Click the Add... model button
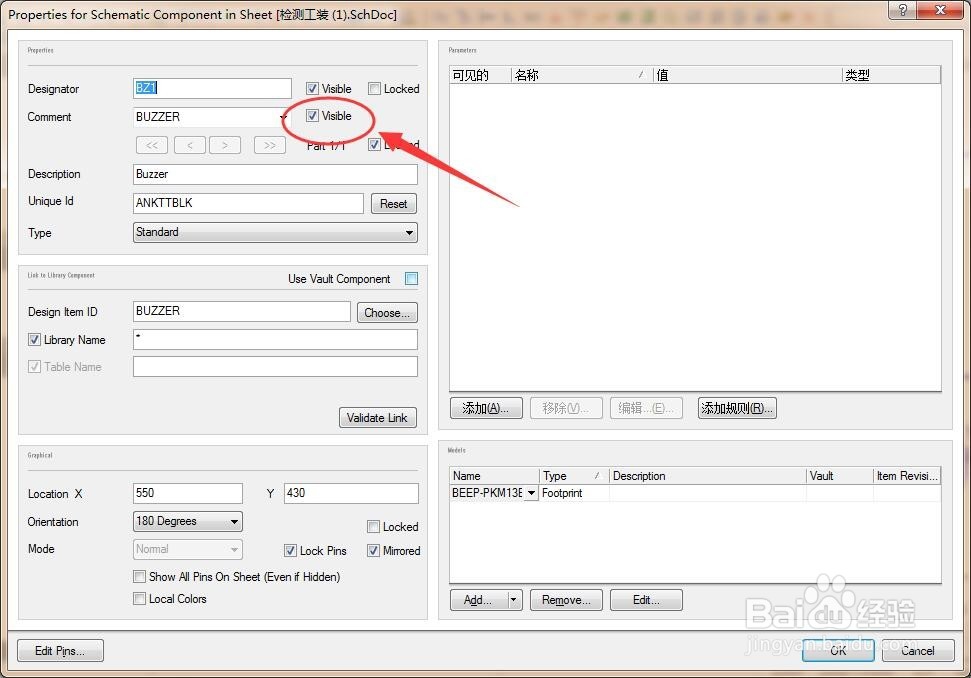 (479, 599)
